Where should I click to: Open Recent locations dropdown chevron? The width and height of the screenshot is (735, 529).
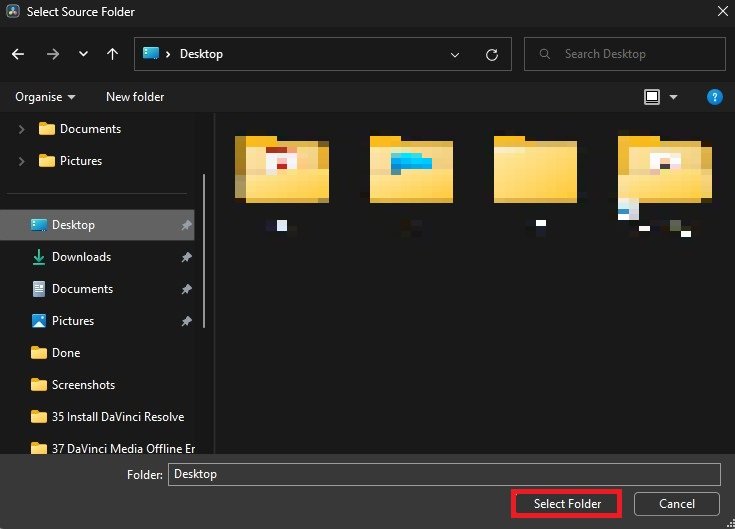pos(82,54)
